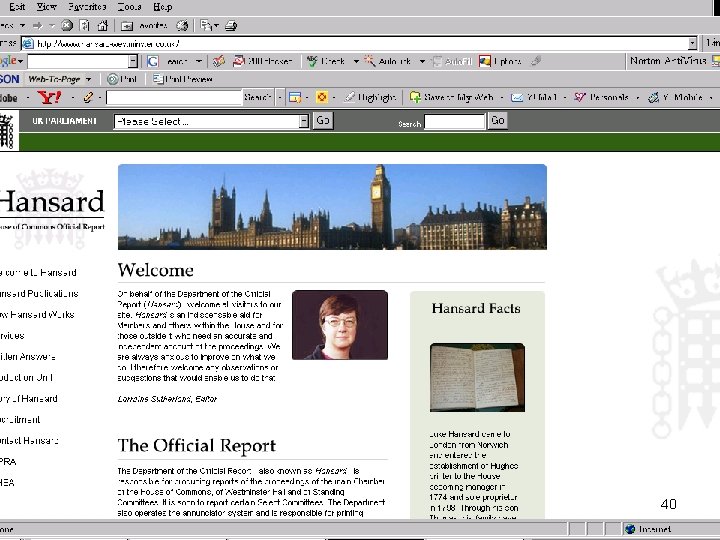Click the Epson Print Preview icon

point(158,79)
